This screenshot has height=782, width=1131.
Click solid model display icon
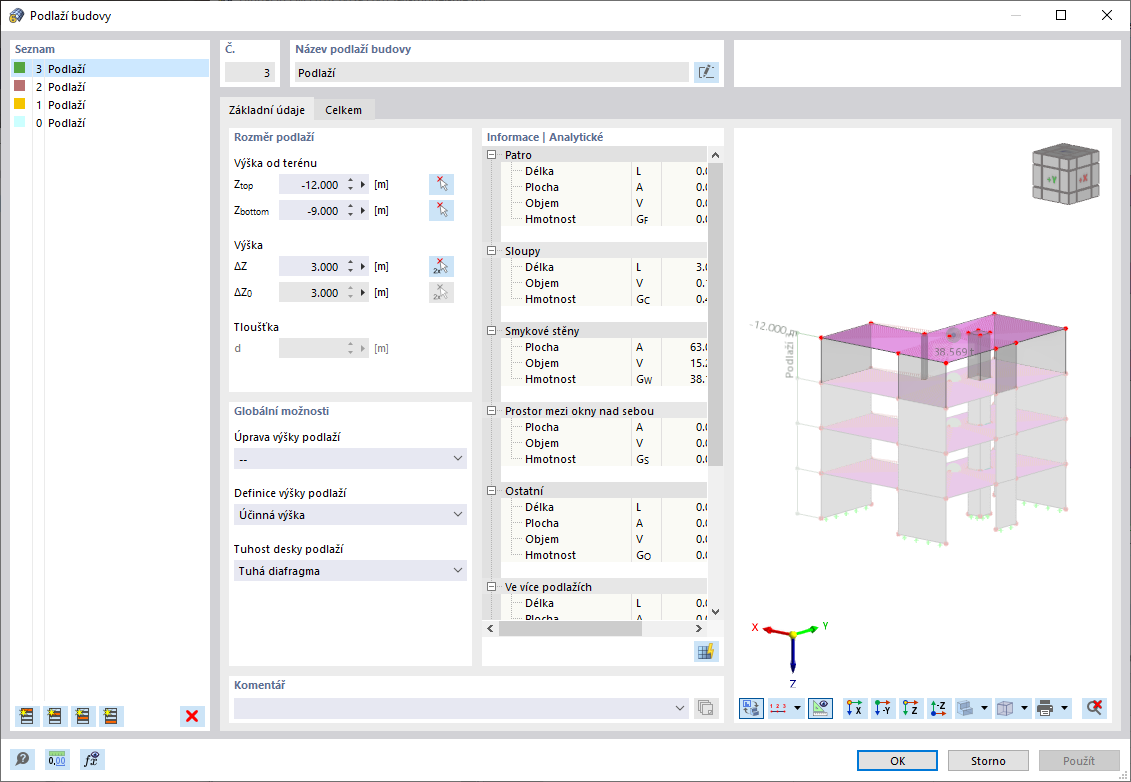(x=966, y=708)
